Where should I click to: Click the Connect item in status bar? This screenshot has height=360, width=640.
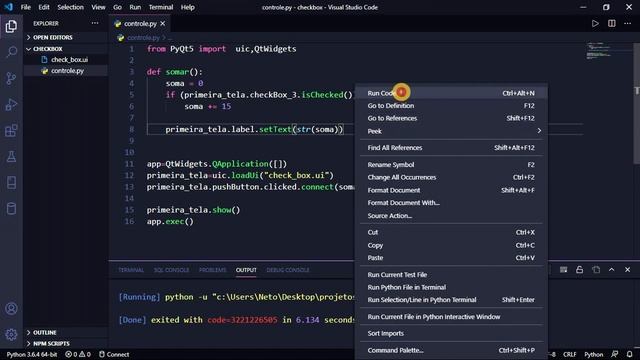coord(114,354)
